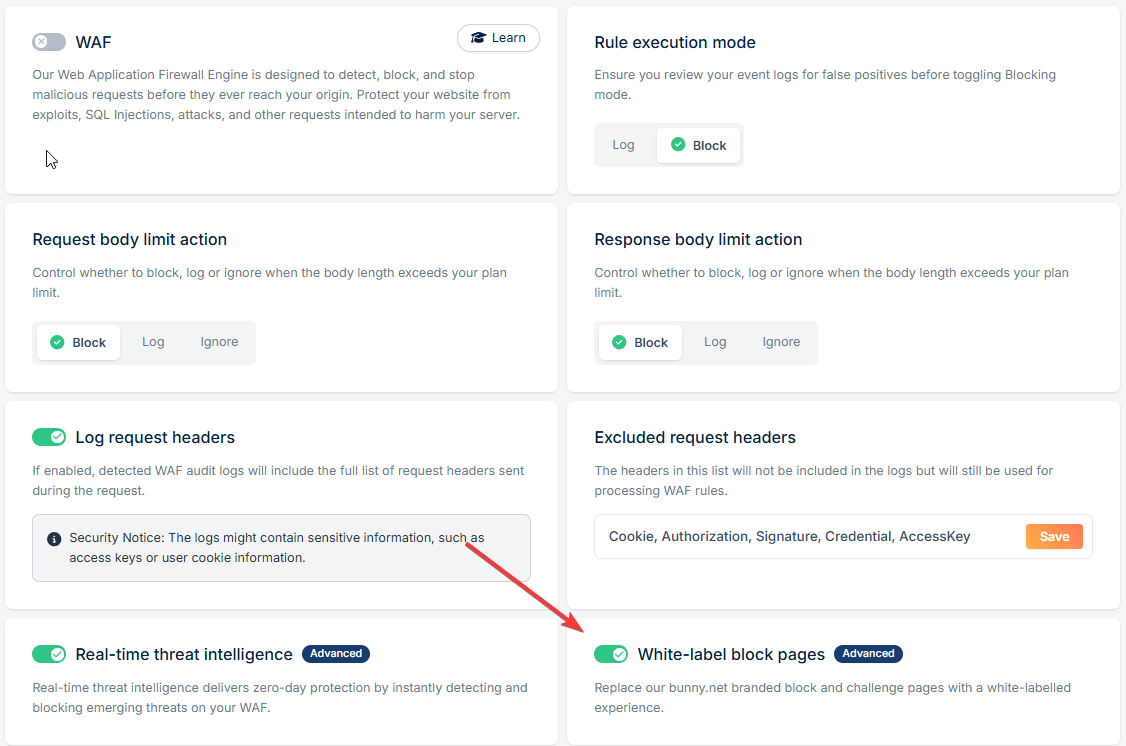Enable the WAF toggle switch

(x=49, y=42)
